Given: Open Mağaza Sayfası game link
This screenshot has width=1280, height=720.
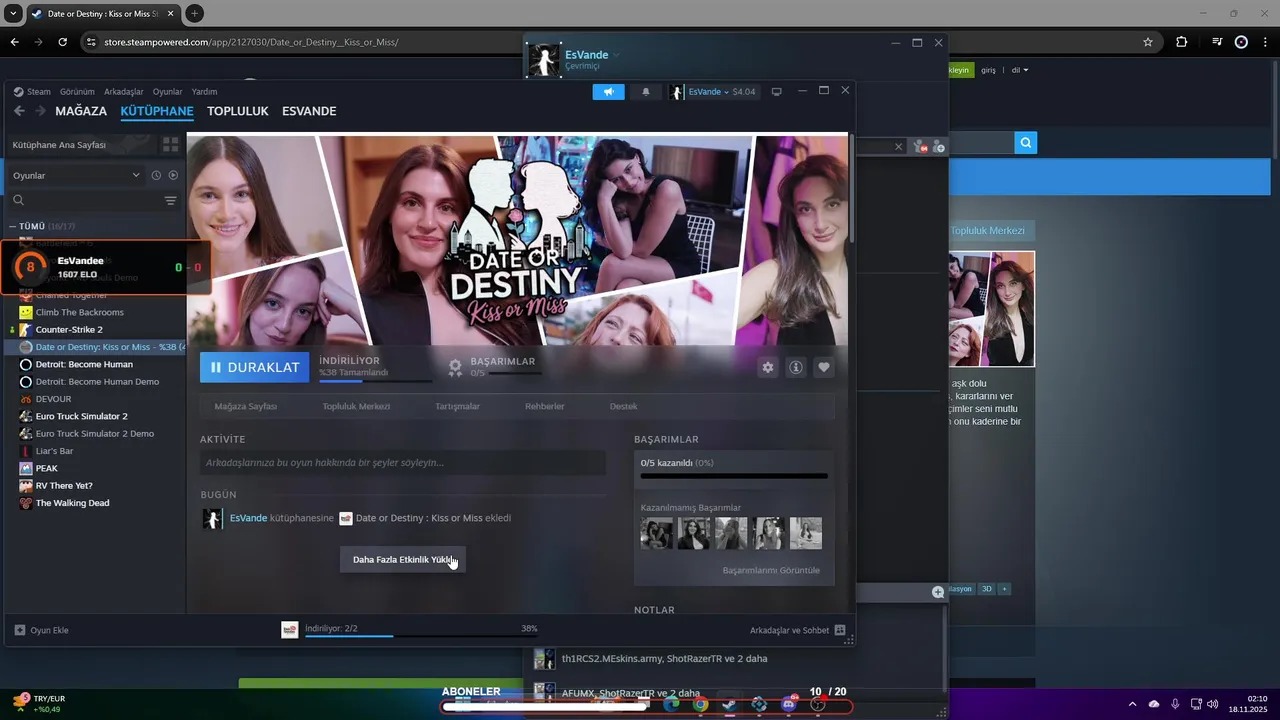Looking at the screenshot, I should click(x=245, y=406).
